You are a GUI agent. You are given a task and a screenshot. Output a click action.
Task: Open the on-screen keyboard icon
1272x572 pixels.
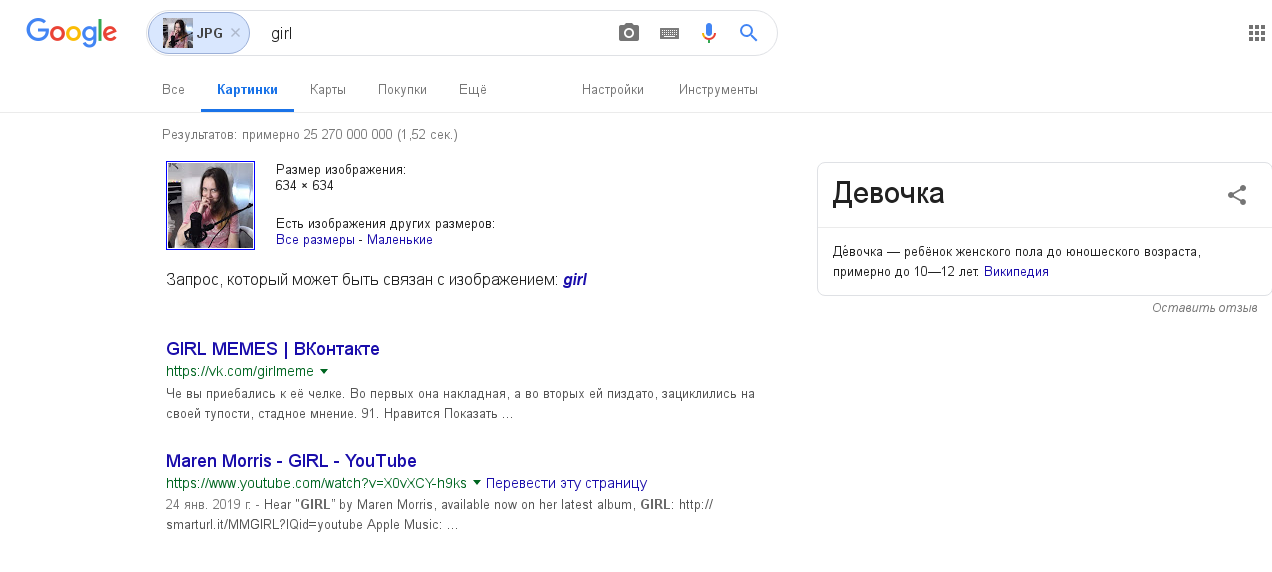(x=669, y=33)
